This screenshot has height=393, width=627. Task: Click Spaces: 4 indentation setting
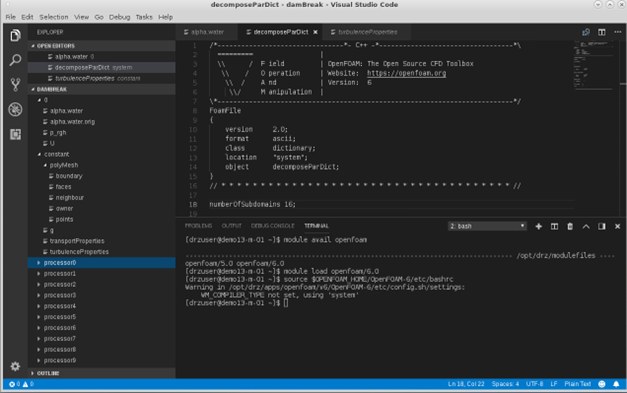click(505, 384)
